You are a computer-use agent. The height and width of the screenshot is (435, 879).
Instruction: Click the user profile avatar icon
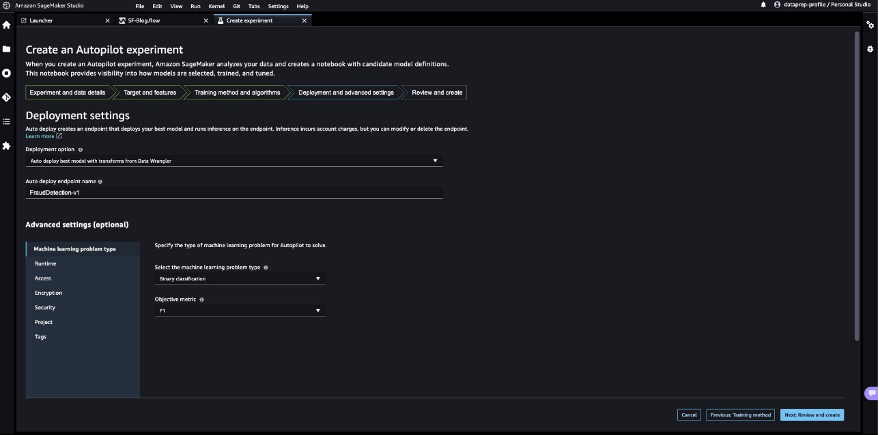pyautogui.click(x=777, y=4)
